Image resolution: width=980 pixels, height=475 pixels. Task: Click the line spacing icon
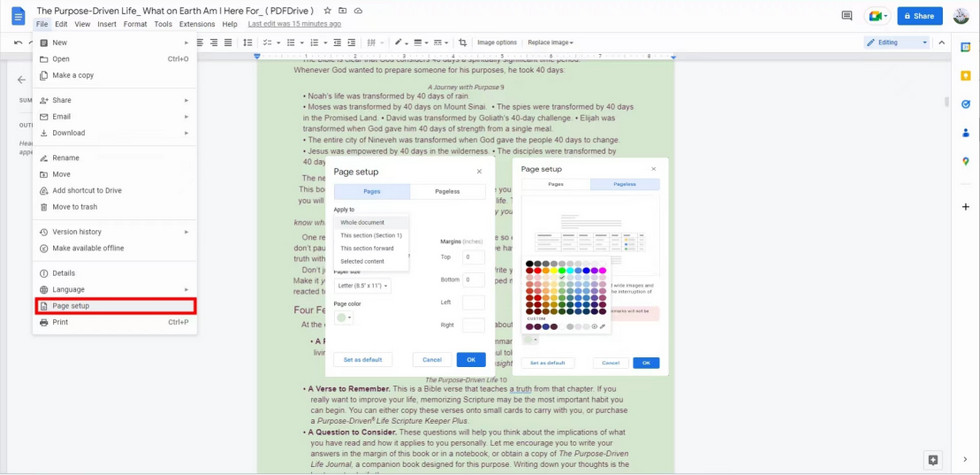(x=248, y=42)
